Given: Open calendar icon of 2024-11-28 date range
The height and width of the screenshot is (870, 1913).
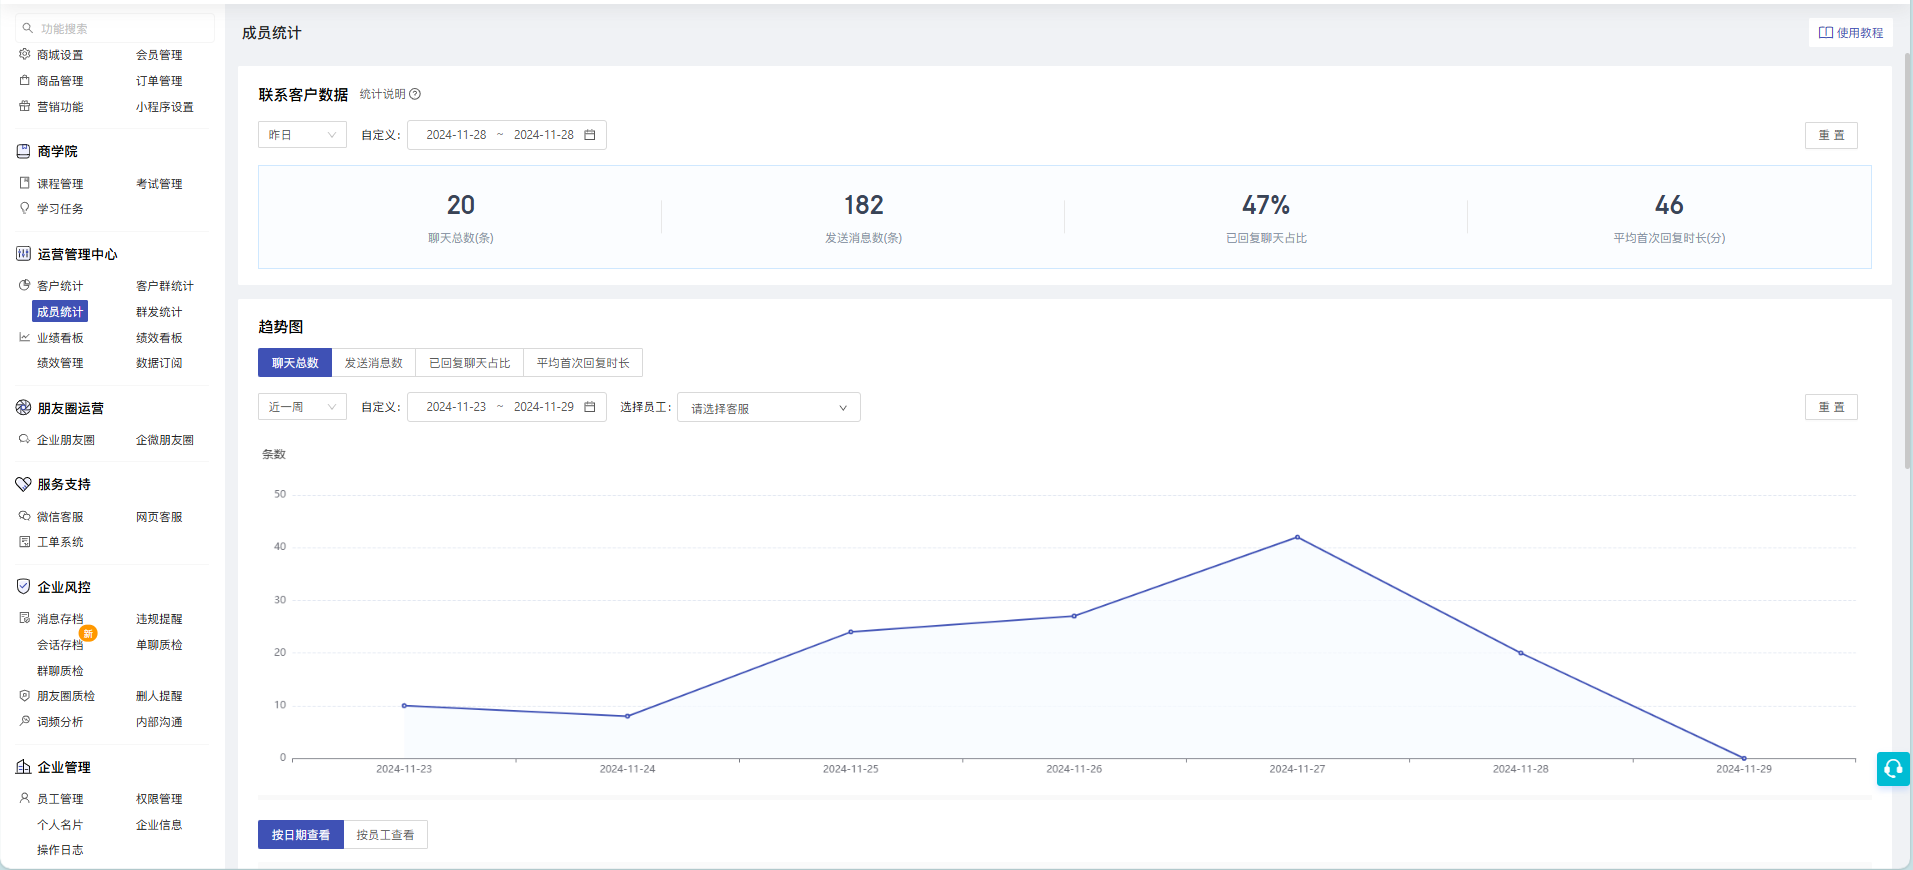Looking at the screenshot, I should coord(590,135).
